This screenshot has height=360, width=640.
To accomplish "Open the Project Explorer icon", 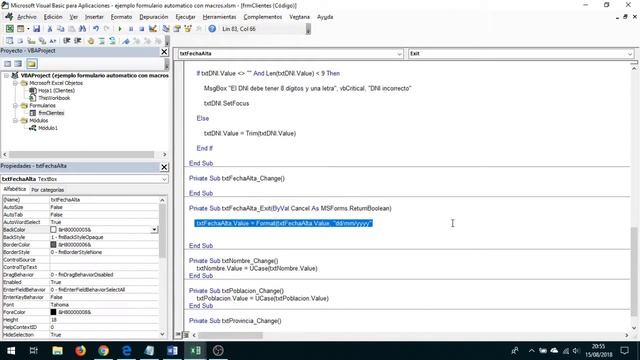I will click(x=166, y=29).
